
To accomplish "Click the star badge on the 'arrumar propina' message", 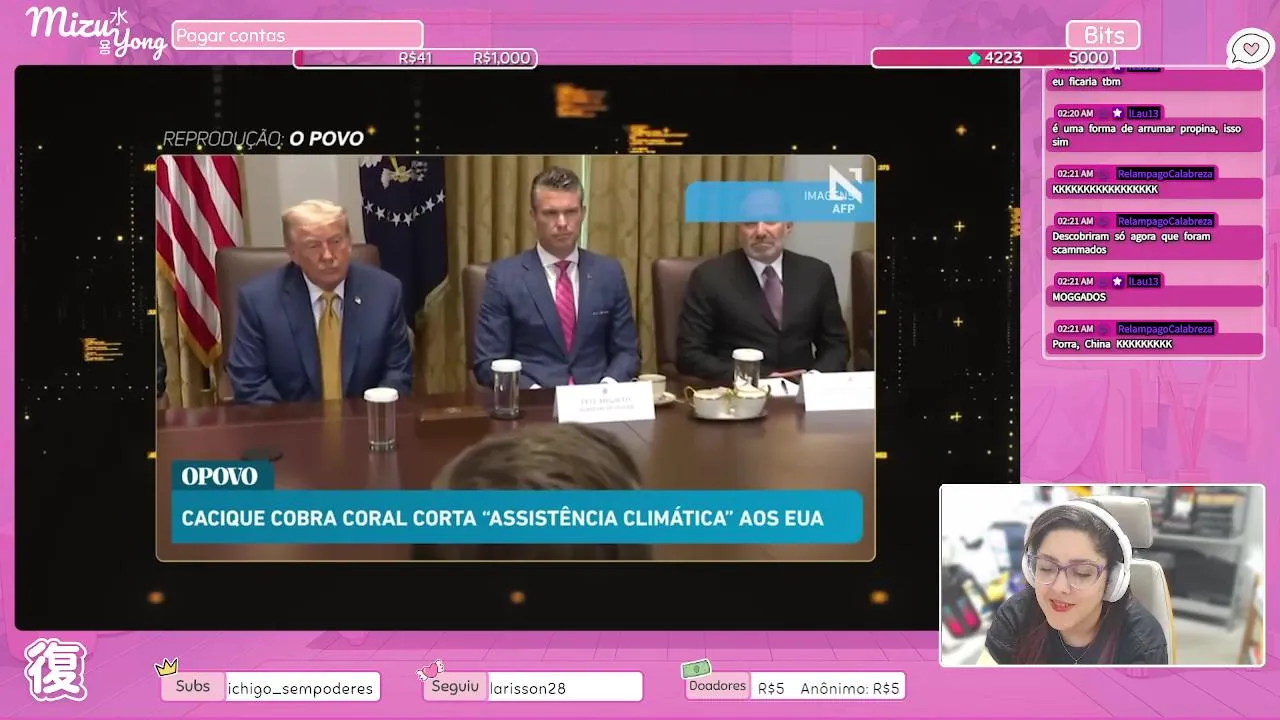I will coord(1117,113).
